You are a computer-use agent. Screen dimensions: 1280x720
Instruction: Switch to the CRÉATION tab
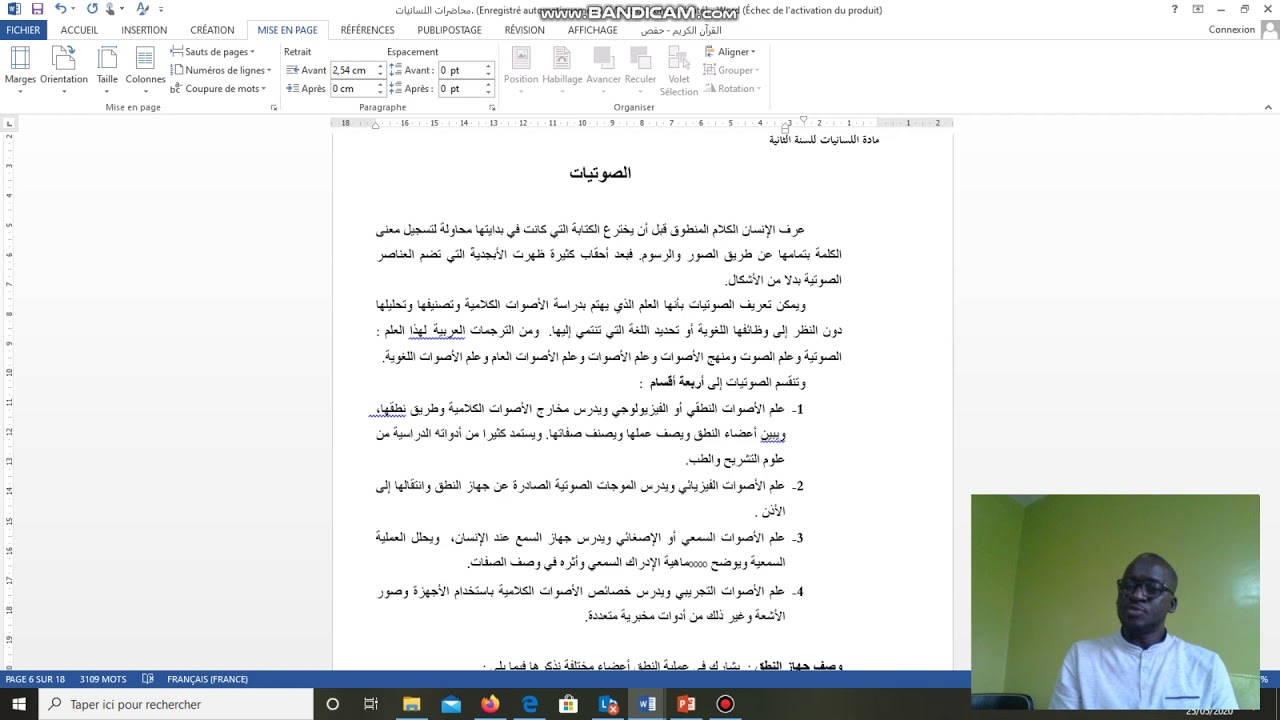coord(212,30)
